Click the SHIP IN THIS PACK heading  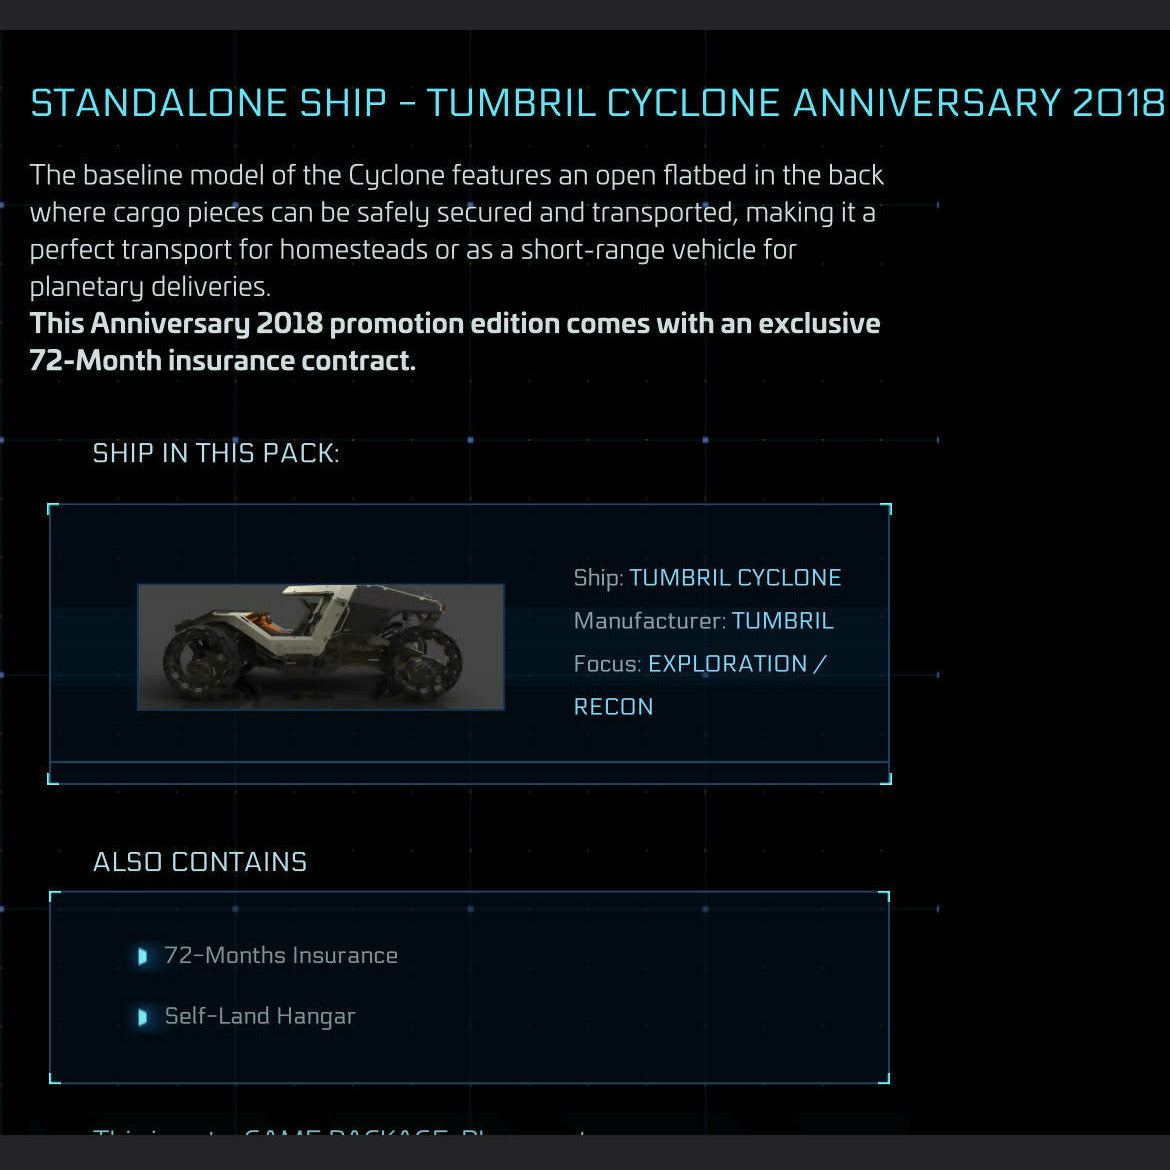coord(216,453)
